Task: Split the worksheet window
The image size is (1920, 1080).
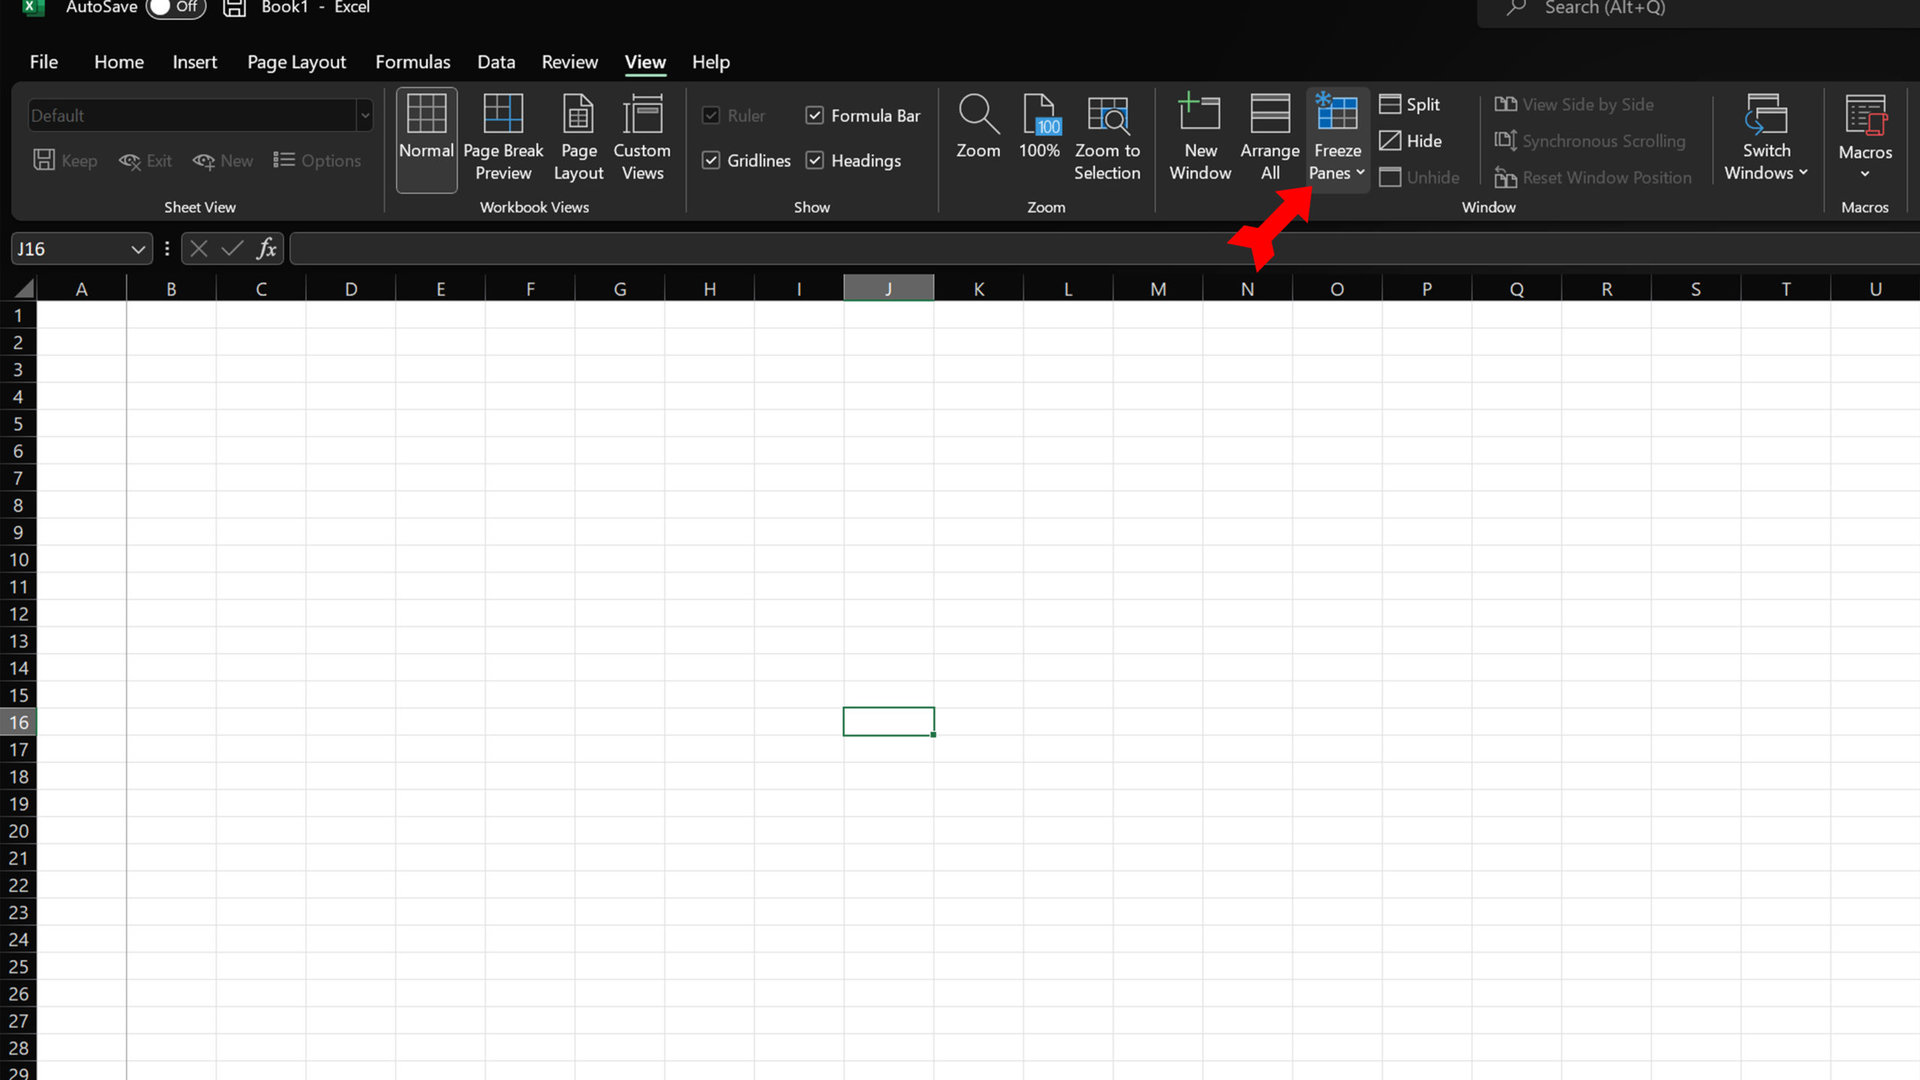Action: tap(1410, 104)
